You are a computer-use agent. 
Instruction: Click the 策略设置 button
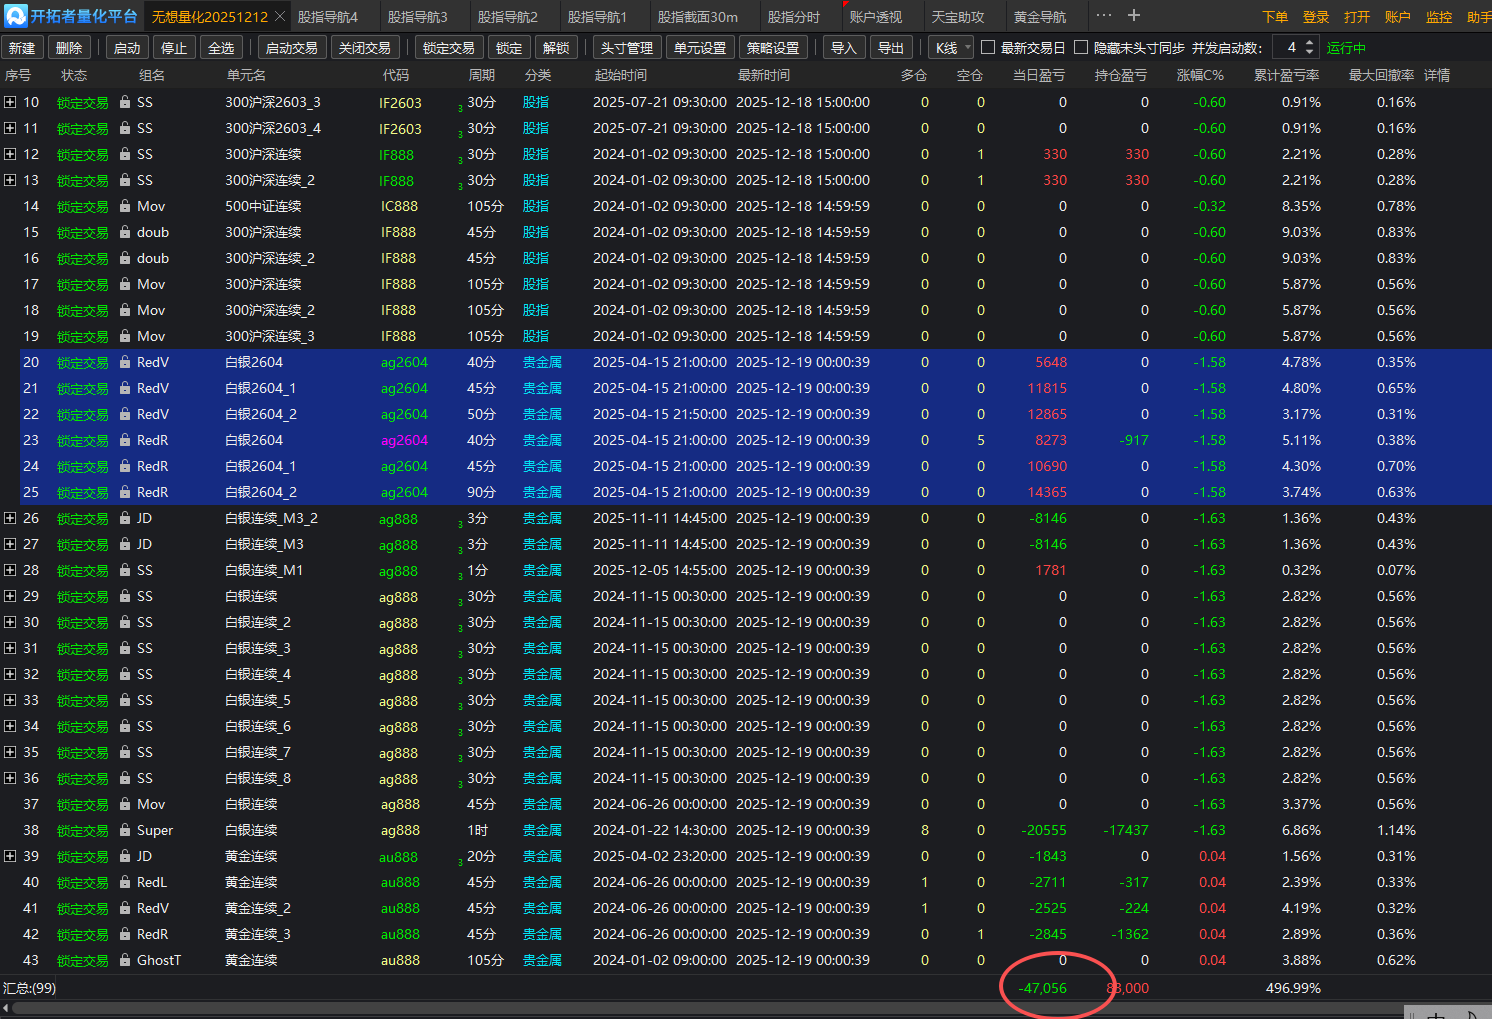click(773, 47)
